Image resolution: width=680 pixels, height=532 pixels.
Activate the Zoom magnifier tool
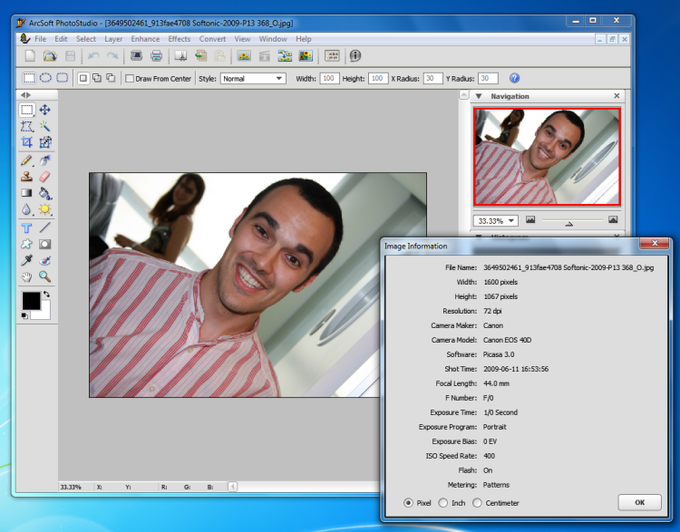pos(45,276)
